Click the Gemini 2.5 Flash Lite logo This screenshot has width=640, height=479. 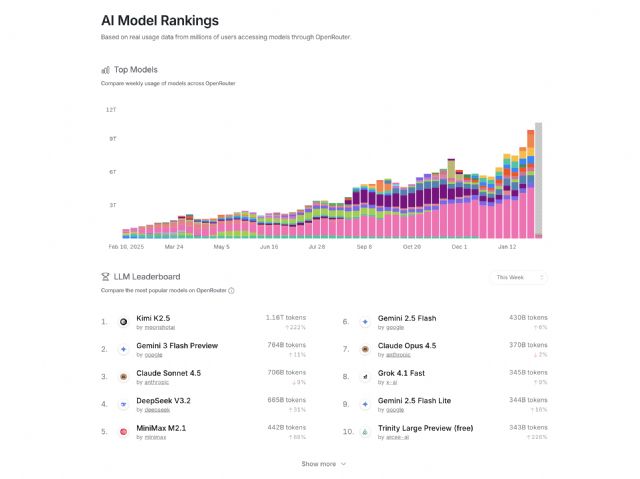366,404
